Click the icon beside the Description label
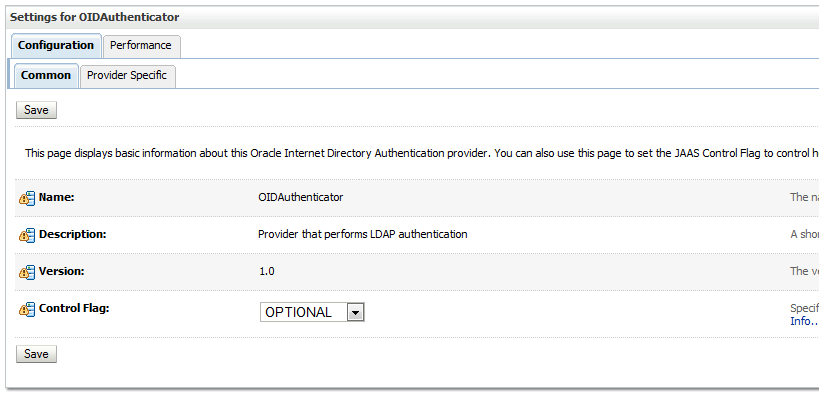Image resolution: width=819 pixels, height=404 pixels. pos(27,235)
